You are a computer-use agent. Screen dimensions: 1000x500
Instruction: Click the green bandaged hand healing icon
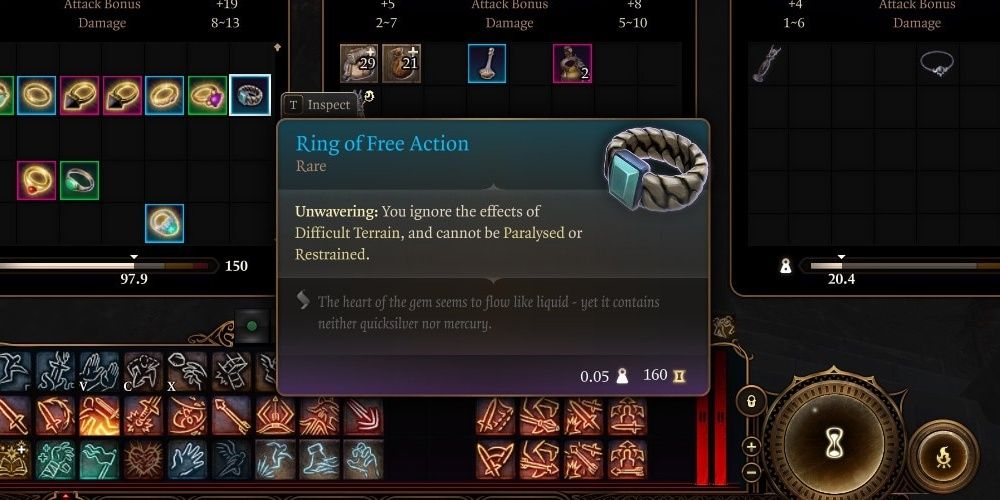(x=55, y=460)
